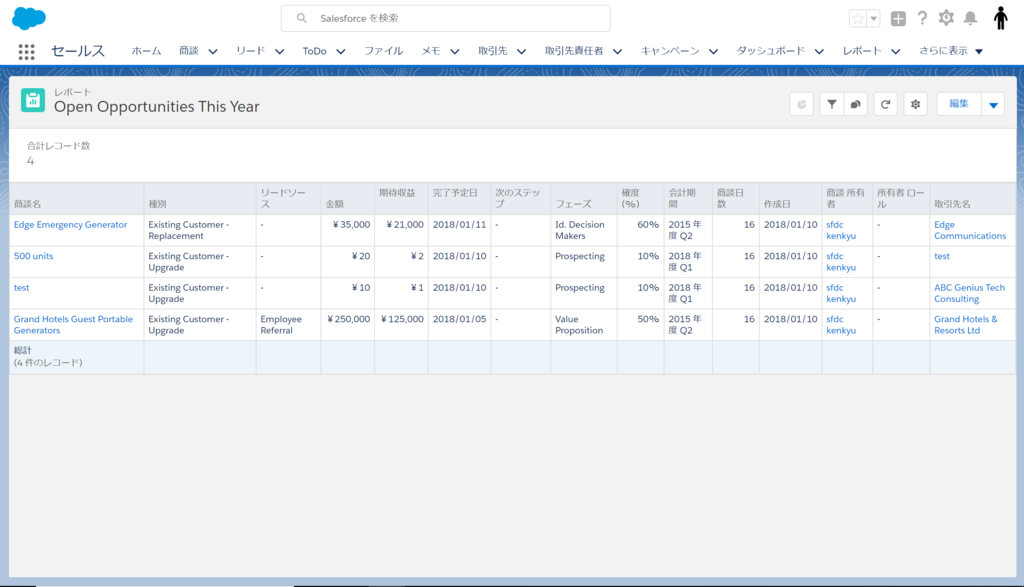Open the 取引先責任者 tab
Viewport: 1024px width, 587px height.
(574, 51)
